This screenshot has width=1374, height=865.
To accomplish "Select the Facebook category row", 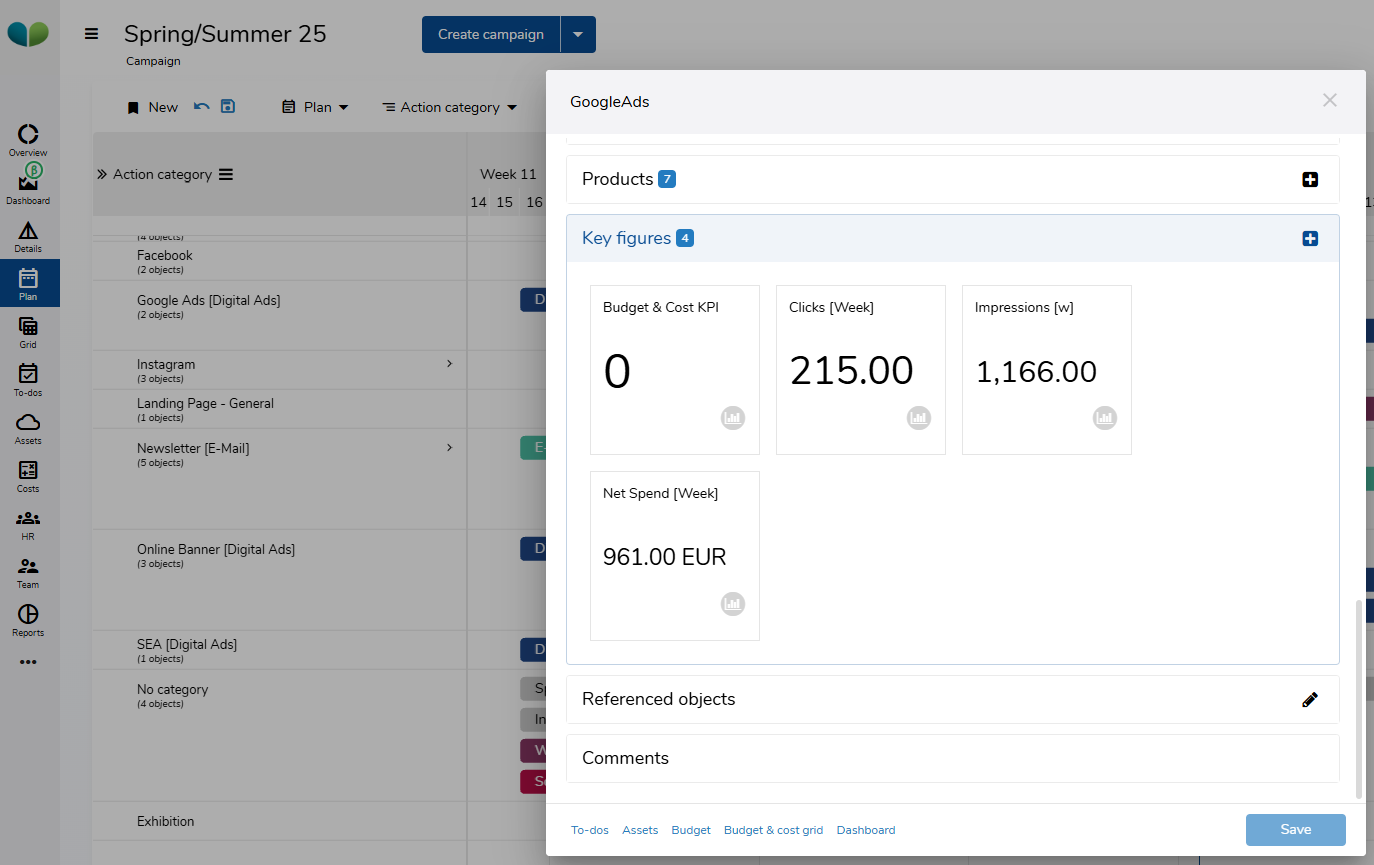I will pos(280,261).
